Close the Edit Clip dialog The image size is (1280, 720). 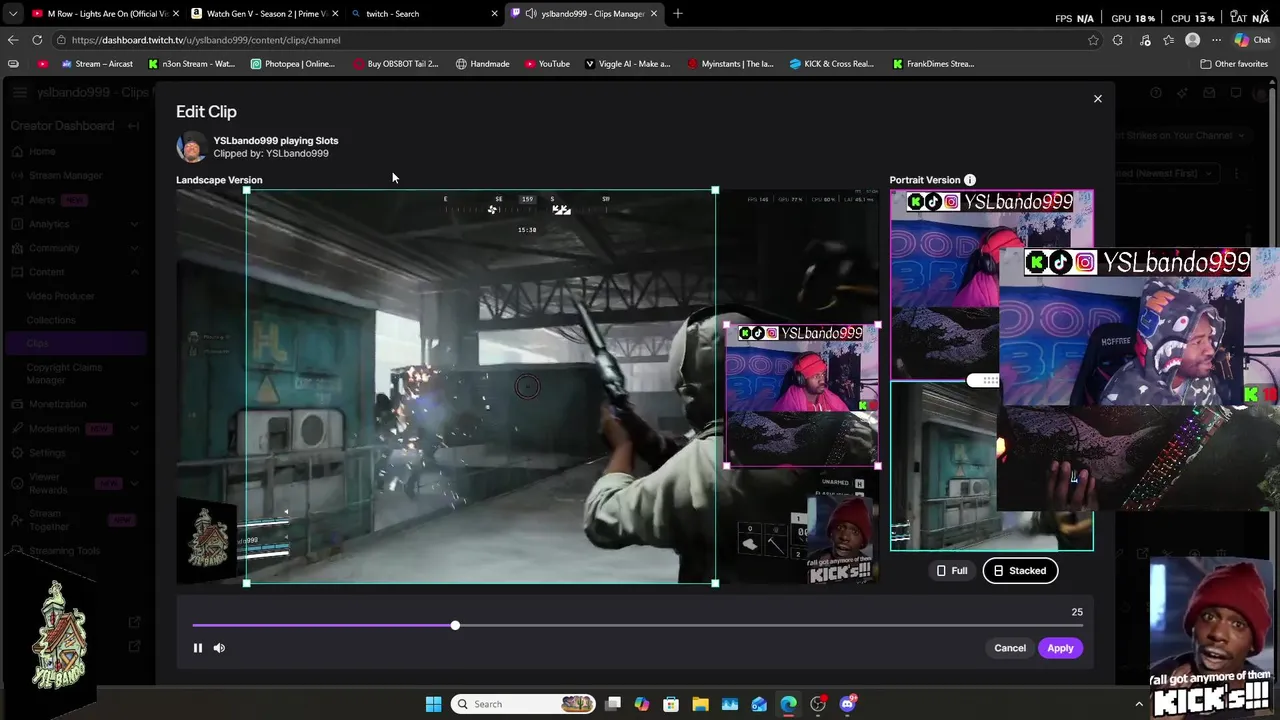(1097, 99)
